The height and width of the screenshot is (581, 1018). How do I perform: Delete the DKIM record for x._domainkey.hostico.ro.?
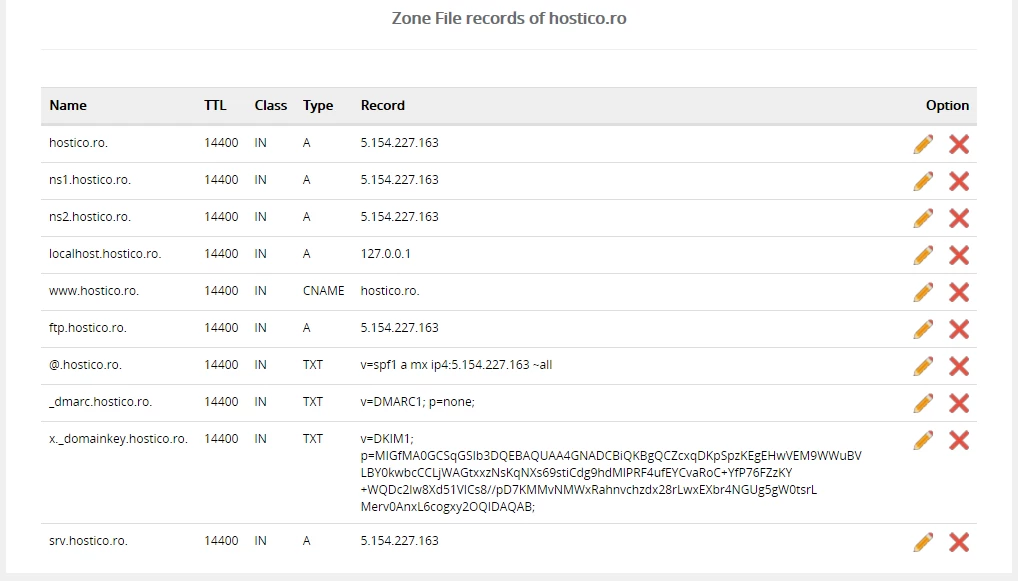958,440
